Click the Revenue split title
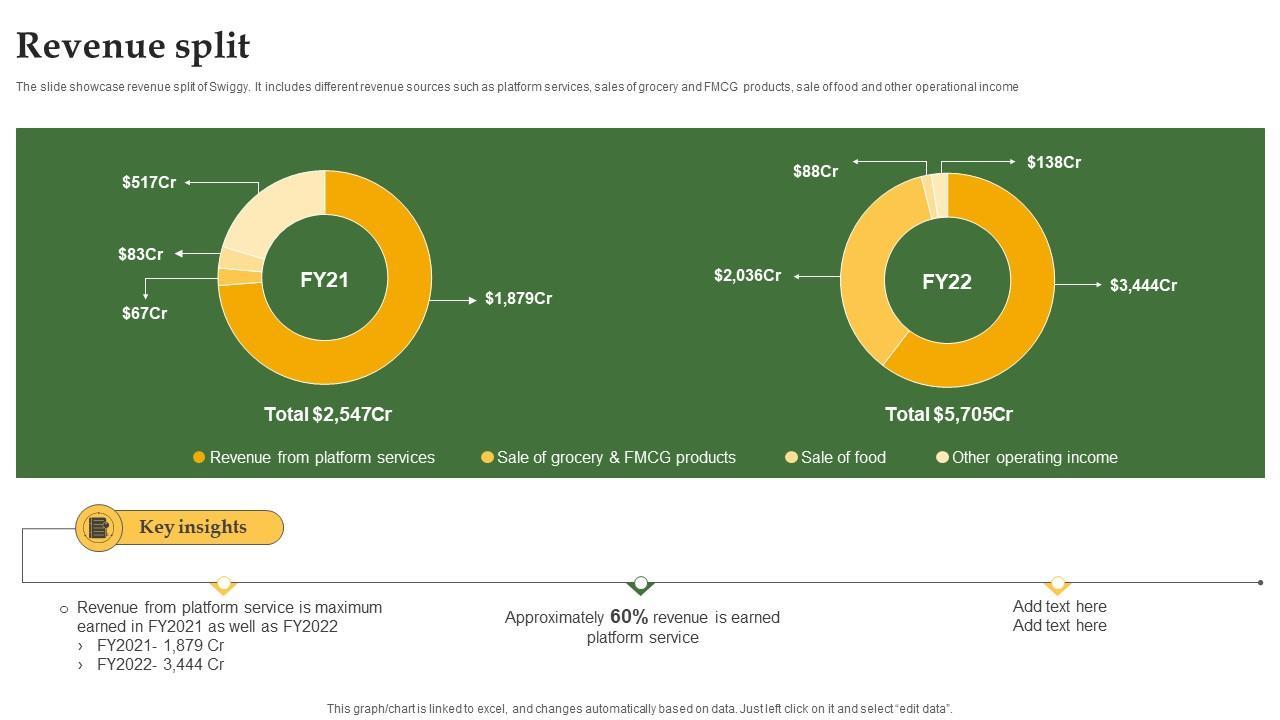Screen dimensions: 1280x720 coord(133,46)
